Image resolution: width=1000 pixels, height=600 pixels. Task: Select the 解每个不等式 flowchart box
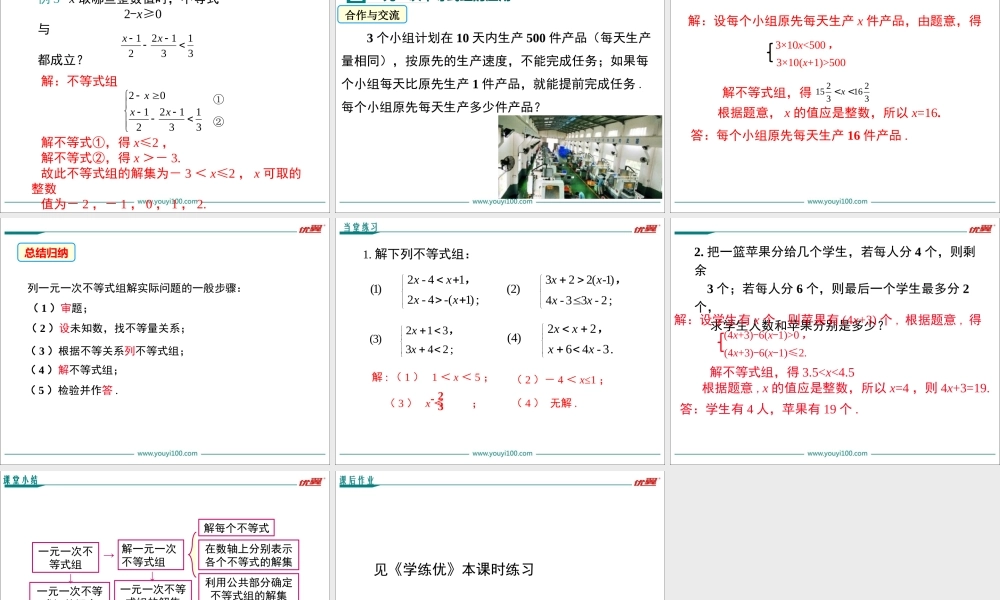pyautogui.click(x=240, y=527)
